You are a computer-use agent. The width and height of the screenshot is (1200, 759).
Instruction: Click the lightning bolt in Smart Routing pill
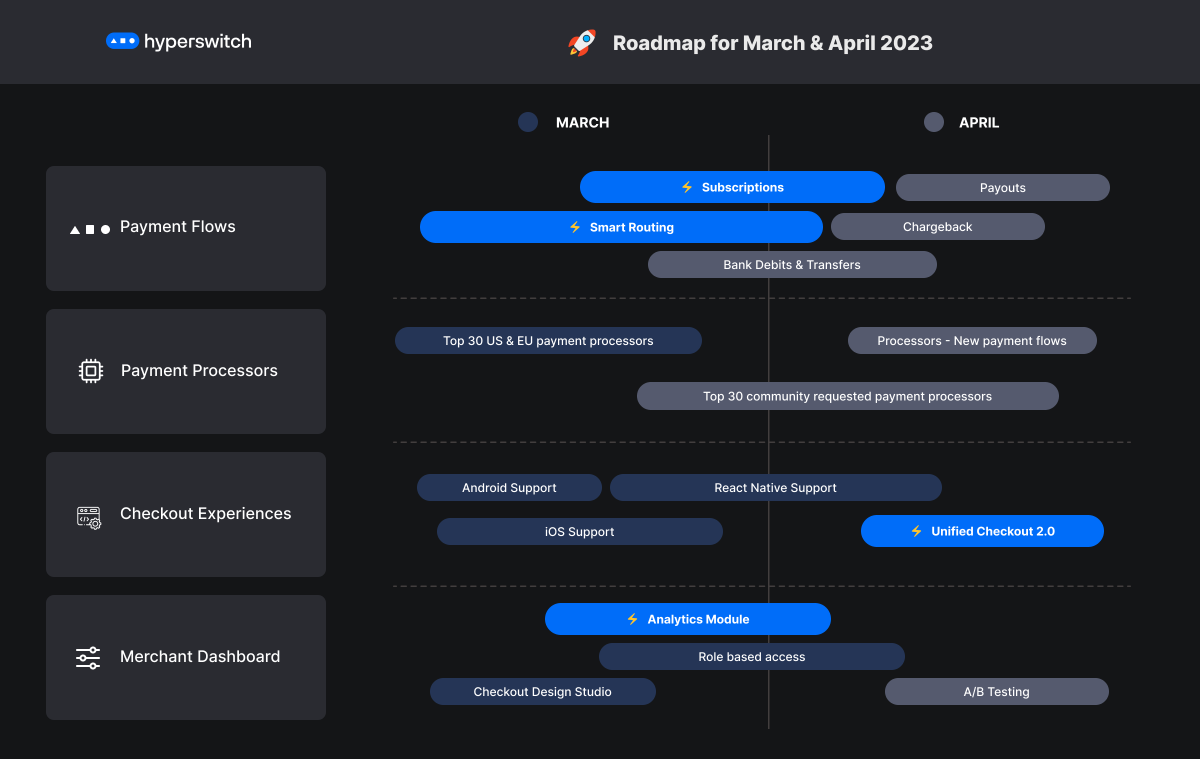pyautogui.click(x=575, y=227)
